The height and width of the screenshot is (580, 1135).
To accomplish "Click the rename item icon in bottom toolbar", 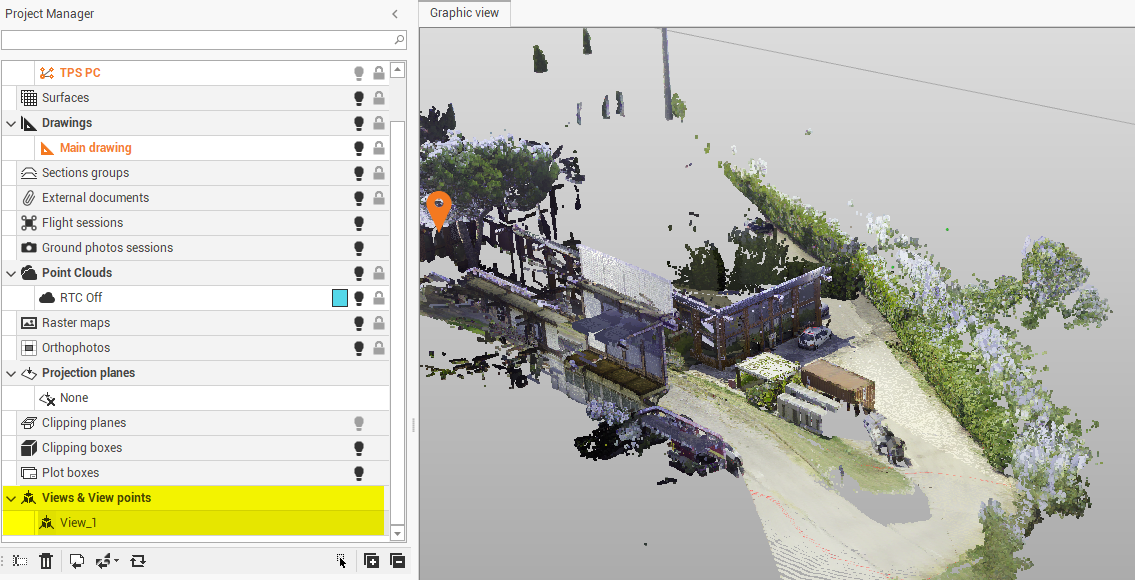I will (20, 561).
